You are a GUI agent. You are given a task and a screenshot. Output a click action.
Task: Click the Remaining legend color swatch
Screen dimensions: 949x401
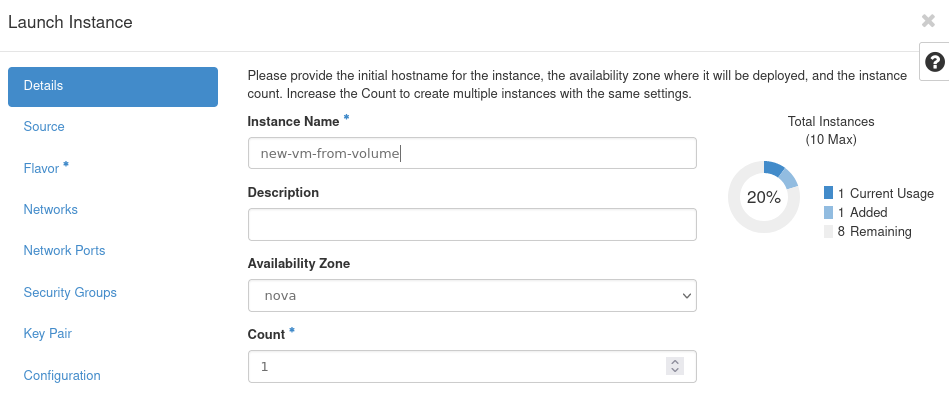pyautogui.click(x=829, y=231)
